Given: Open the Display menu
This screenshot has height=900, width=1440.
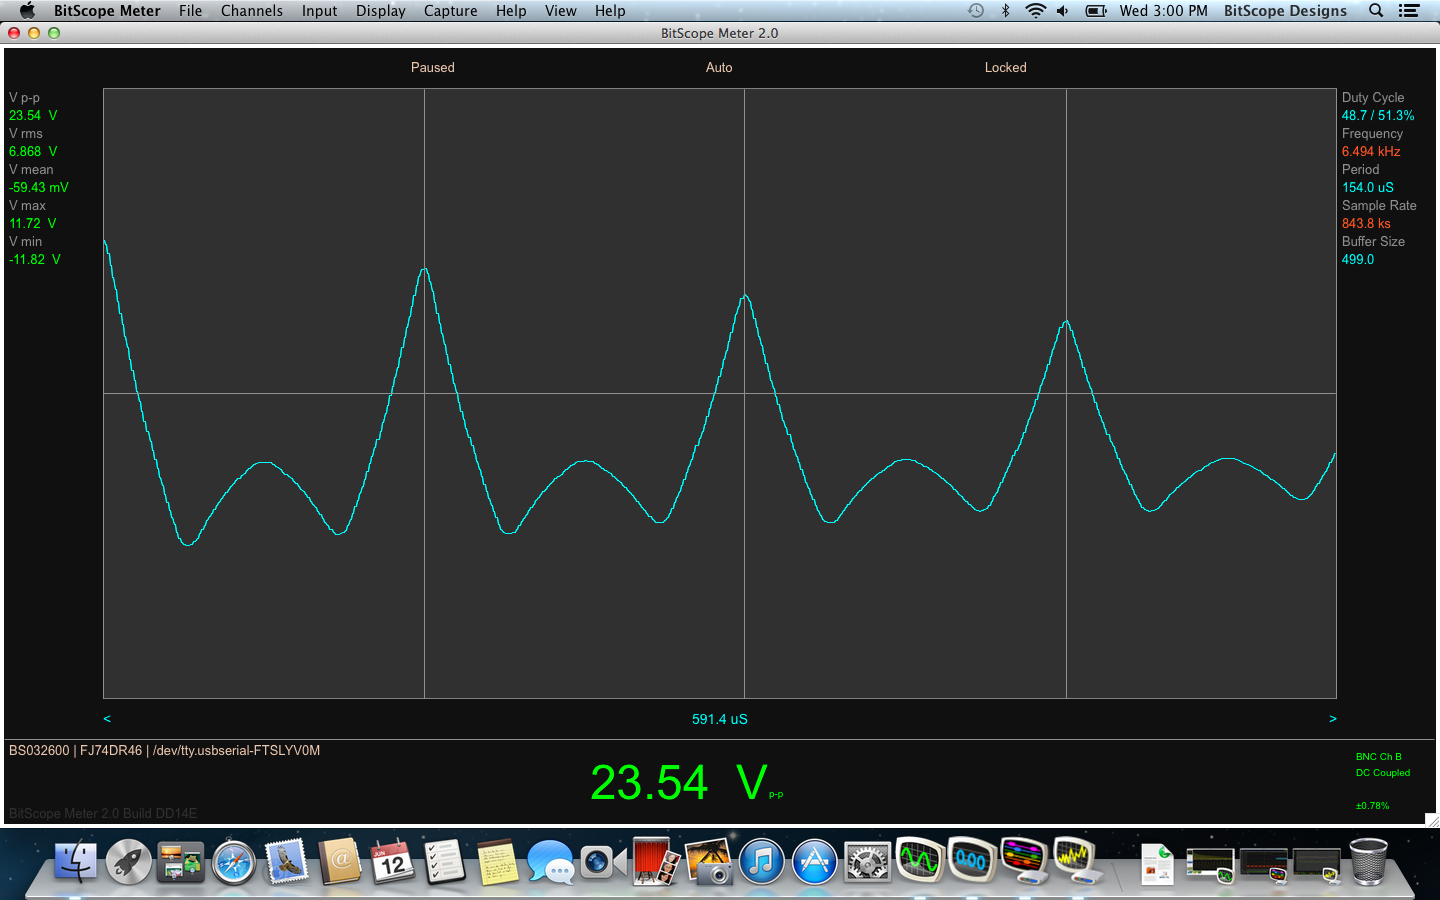Looking at the screenshot, I should tap(380, 11).
